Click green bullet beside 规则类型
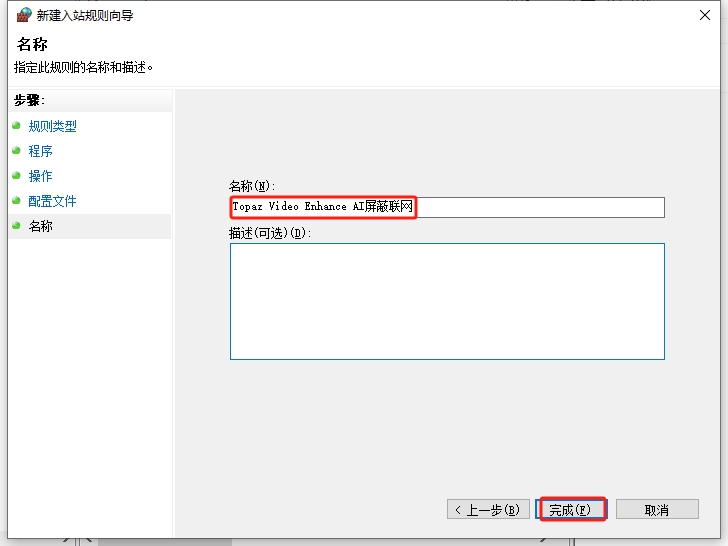Viewport: 728px width, 546px height. click(x=16, y=125)
